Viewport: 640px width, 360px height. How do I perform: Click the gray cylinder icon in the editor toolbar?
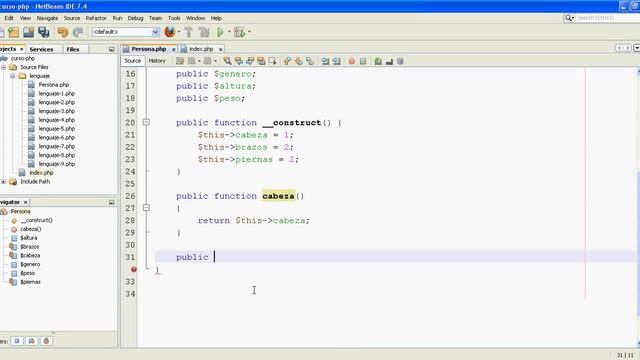tap(400, 61)
